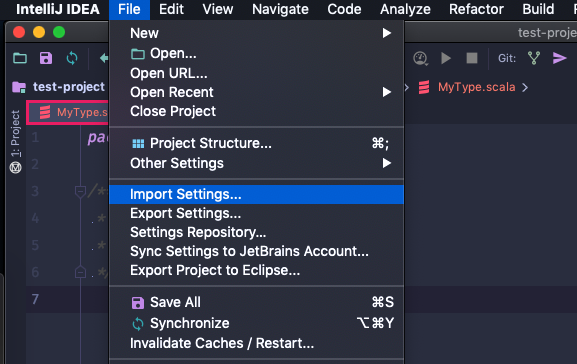Click line number 1 in the gutter
Viewport: 577px width, 364px height.
35,138
